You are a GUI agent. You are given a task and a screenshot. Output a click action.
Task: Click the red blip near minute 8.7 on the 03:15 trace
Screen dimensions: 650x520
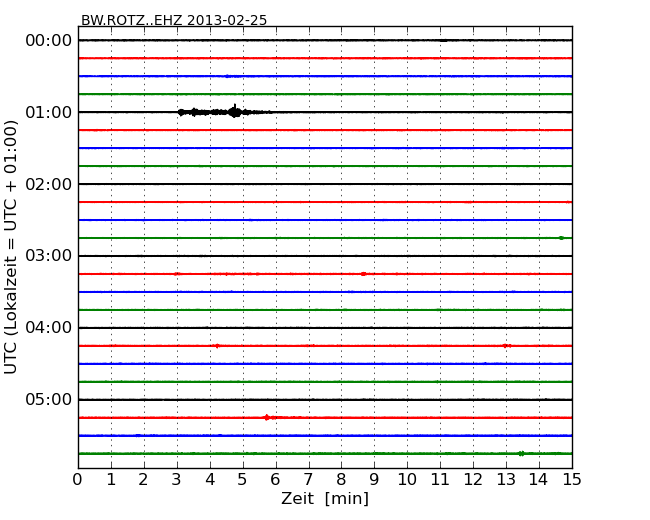[x=364, y=274]
